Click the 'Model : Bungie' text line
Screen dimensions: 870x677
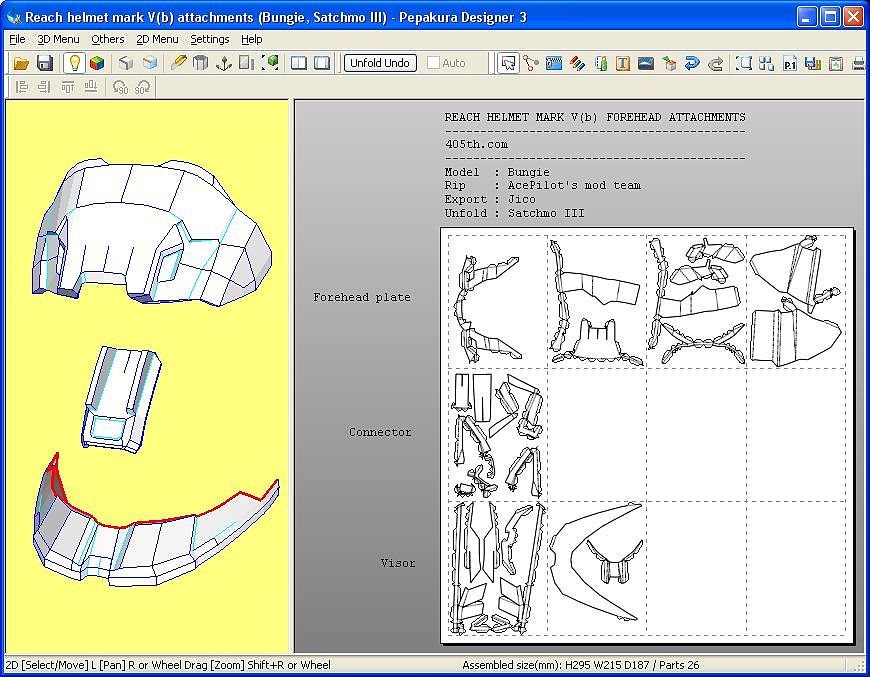coord(497,173)
